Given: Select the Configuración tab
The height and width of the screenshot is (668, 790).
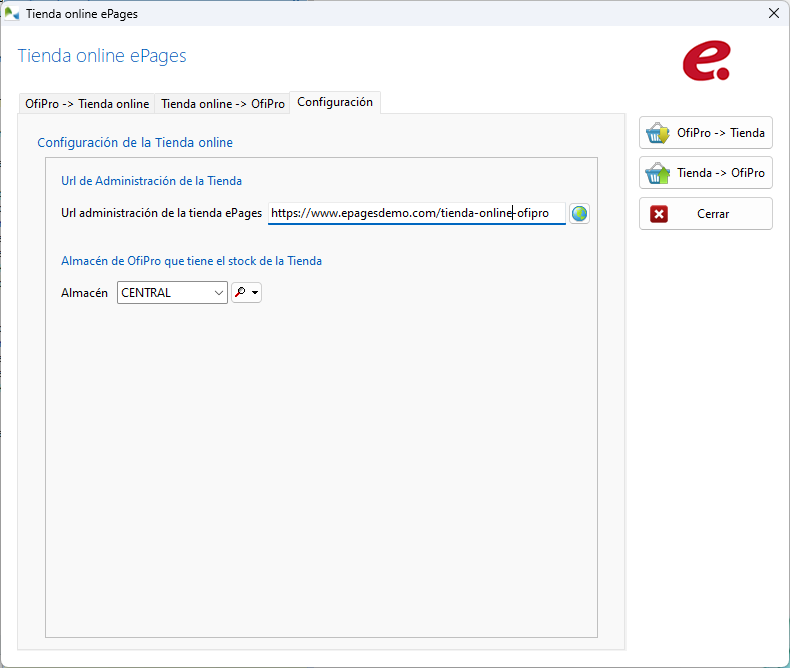Looking at the screenshot, I should click(335, 102).
